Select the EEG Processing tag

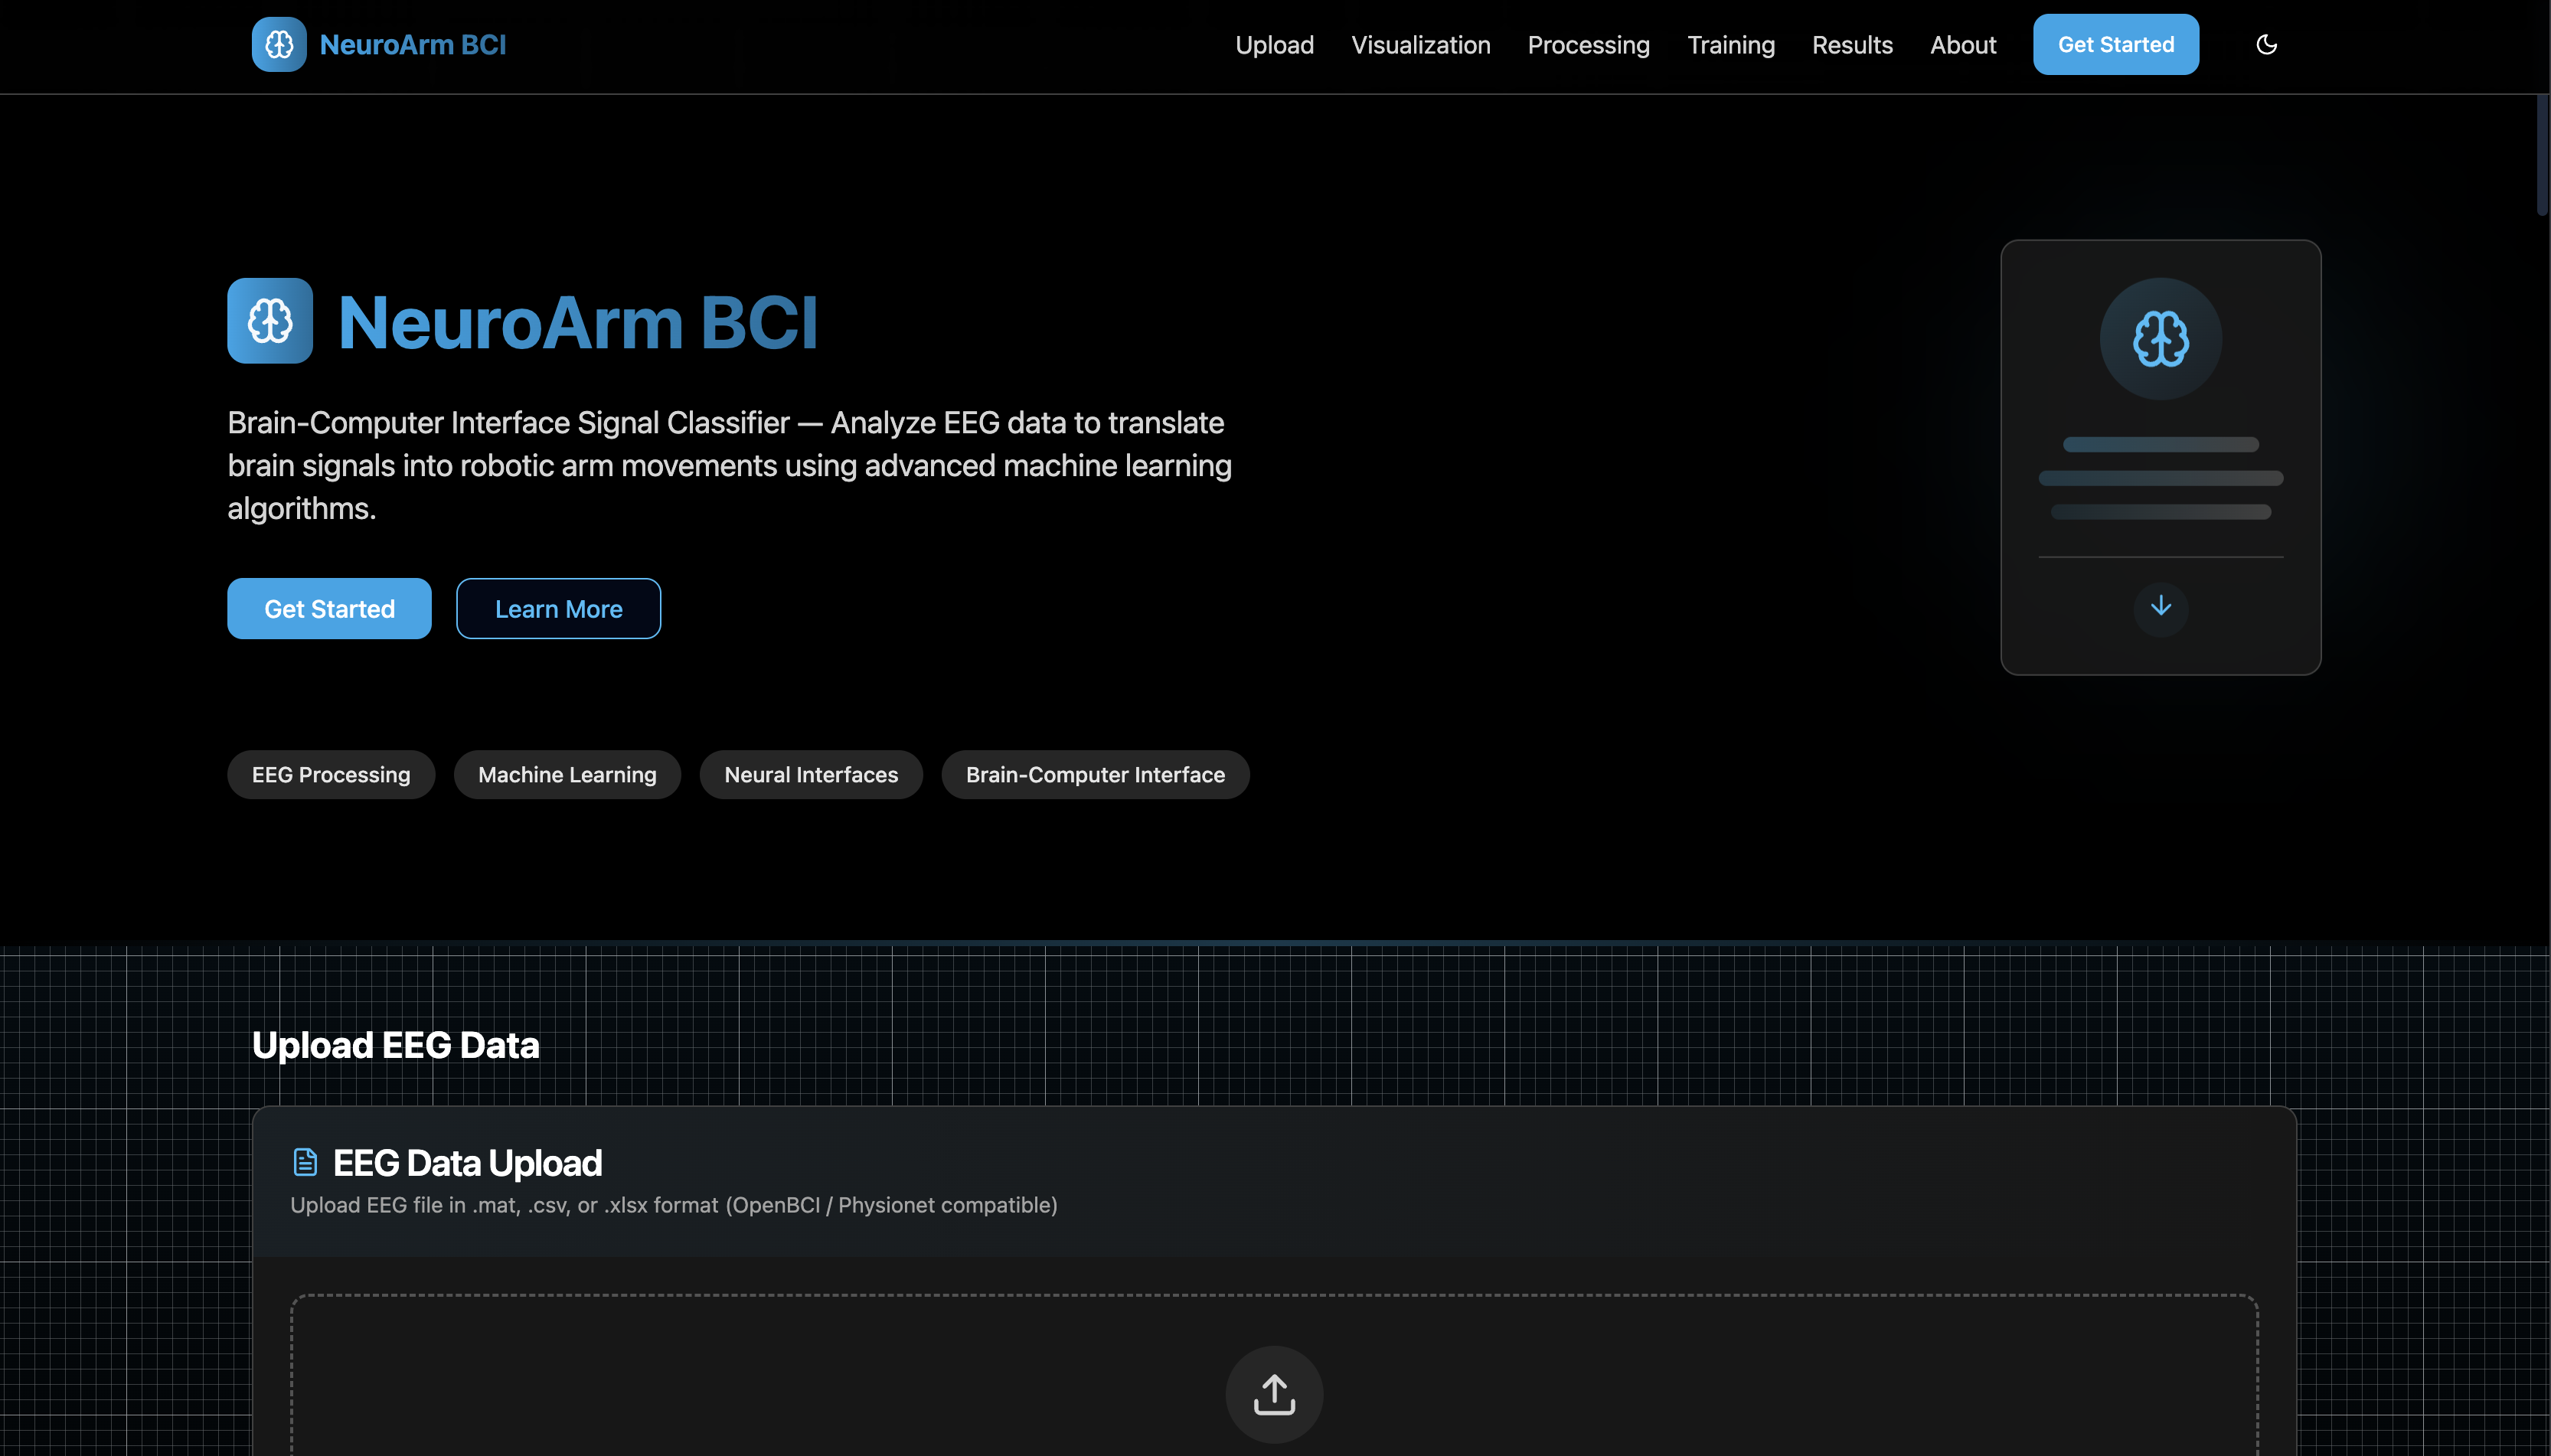point(331,774)
